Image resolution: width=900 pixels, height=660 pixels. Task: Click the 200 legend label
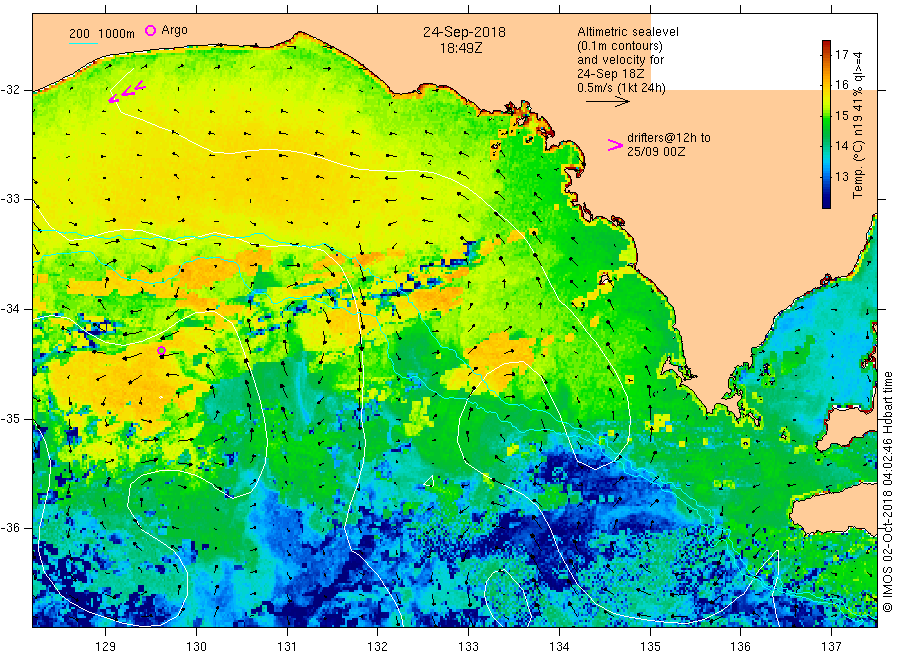click(79, 34)
